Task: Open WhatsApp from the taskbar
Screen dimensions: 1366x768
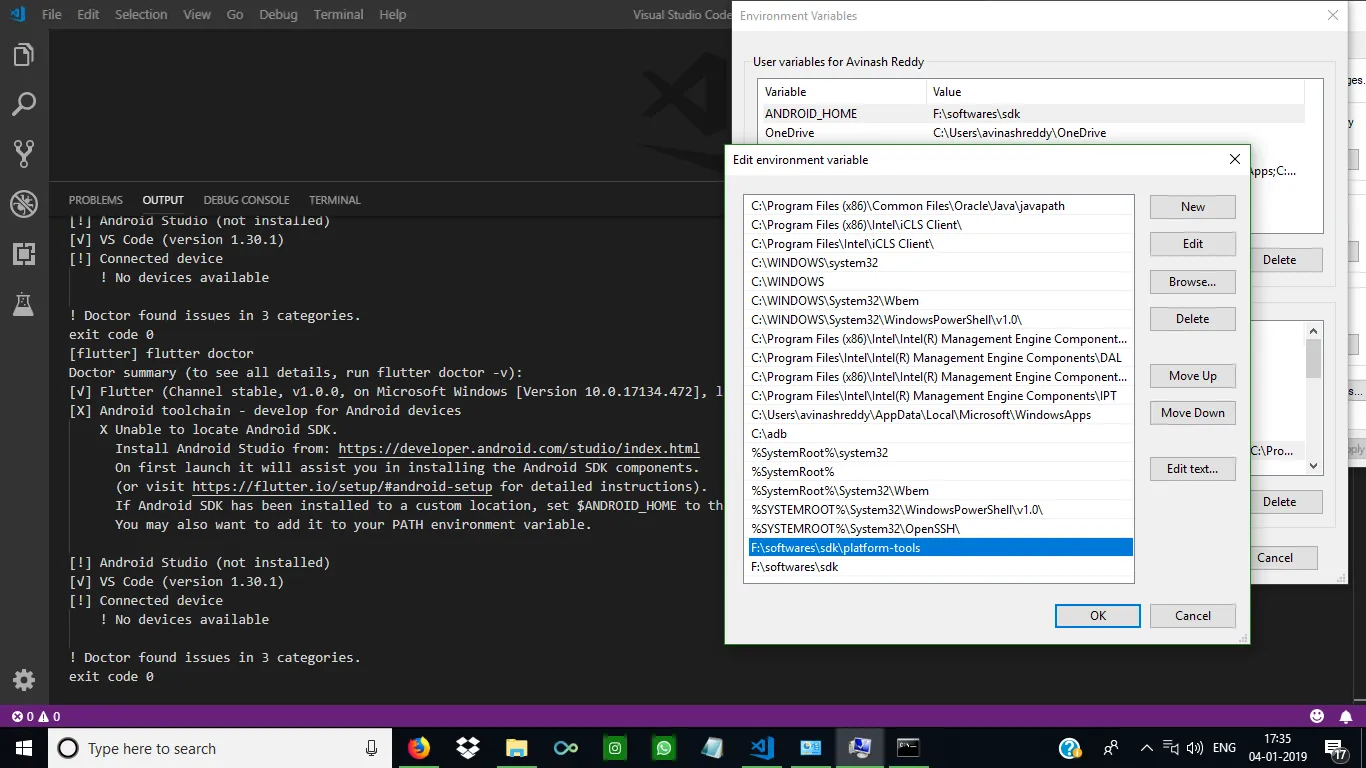Action: tap(664, 748)
